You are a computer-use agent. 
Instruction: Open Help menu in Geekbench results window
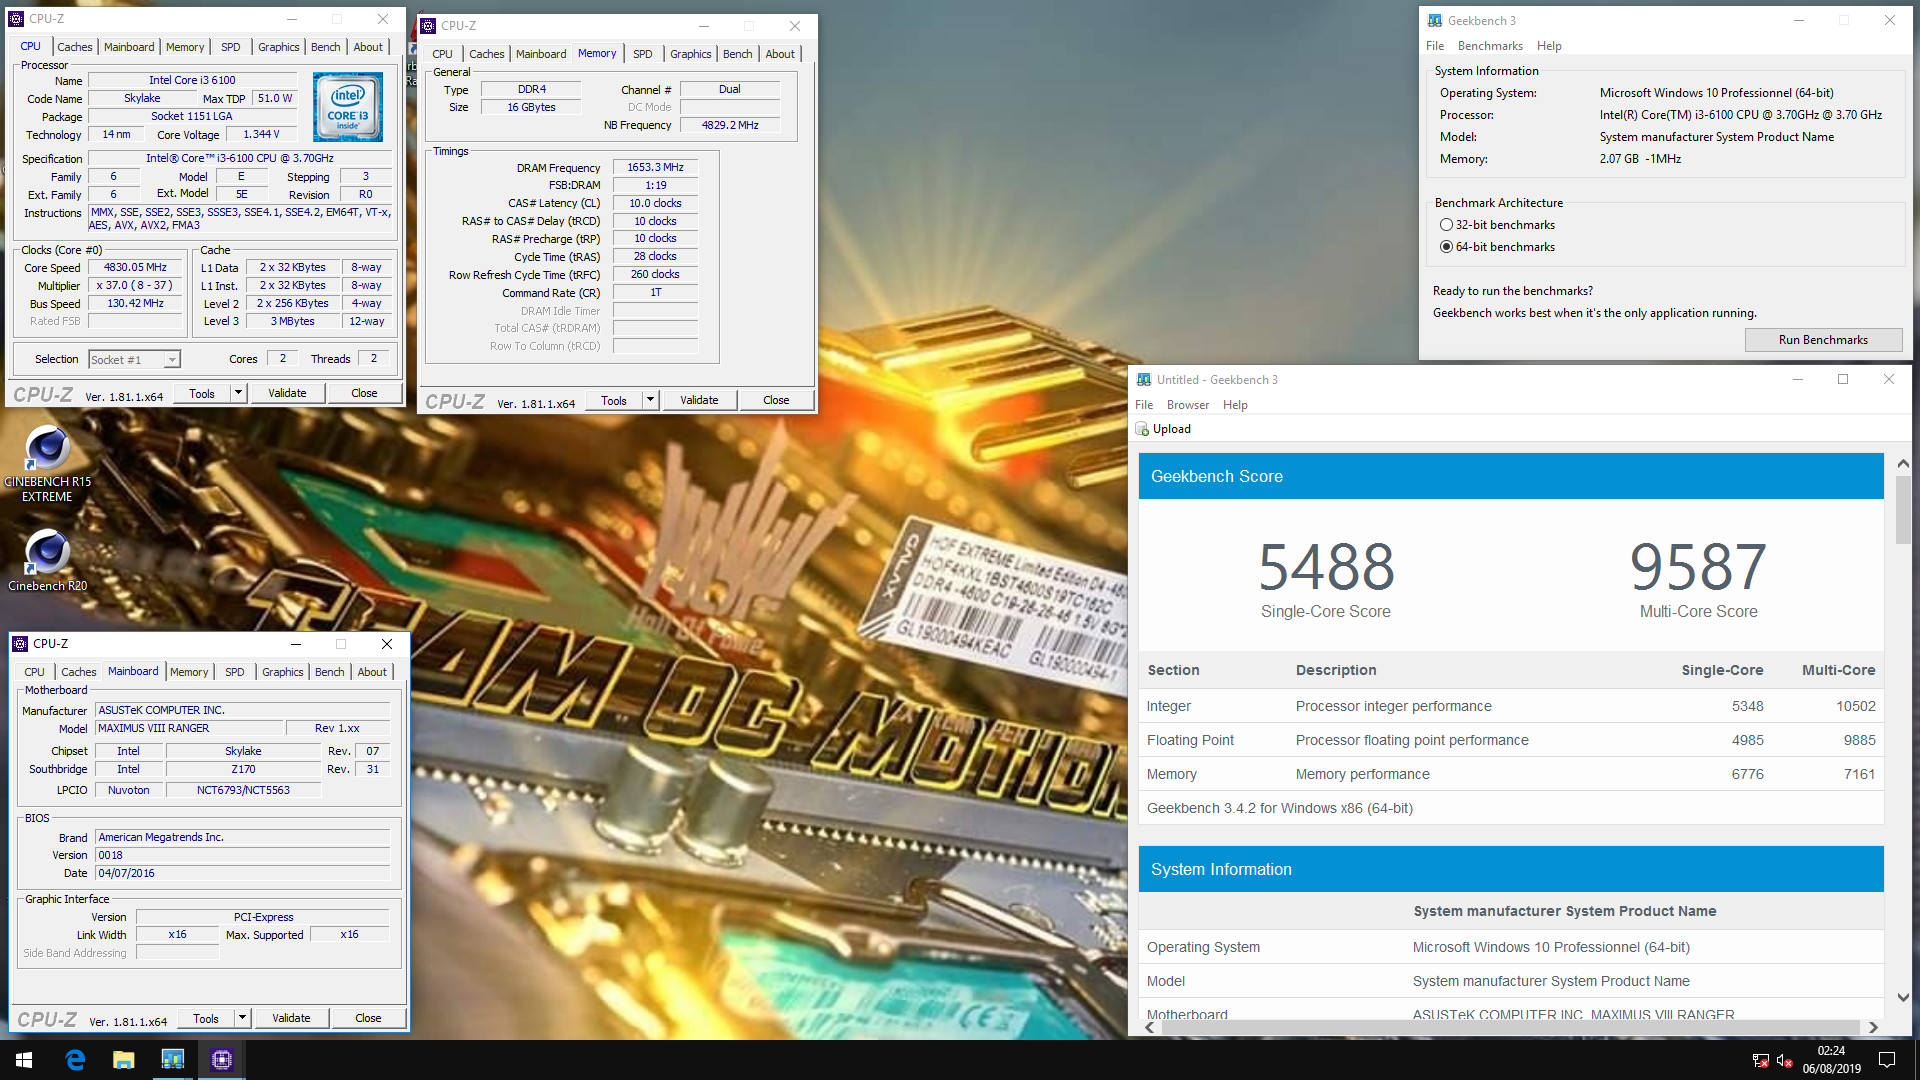pyautogui.click(x=1235, y=405)
